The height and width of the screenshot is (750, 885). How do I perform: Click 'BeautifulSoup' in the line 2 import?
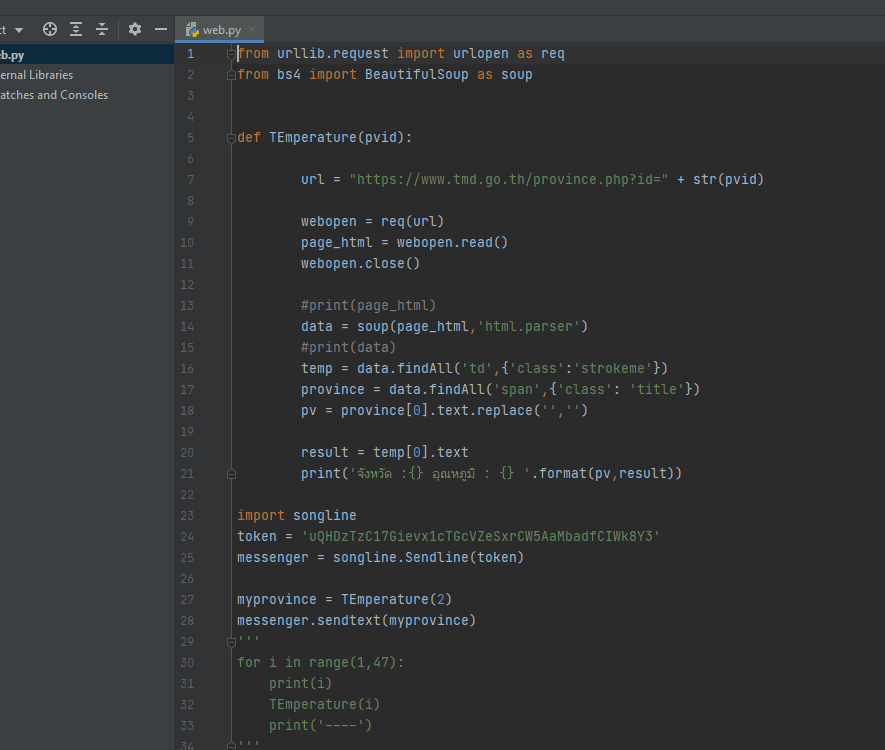click(x=417, y=74)
